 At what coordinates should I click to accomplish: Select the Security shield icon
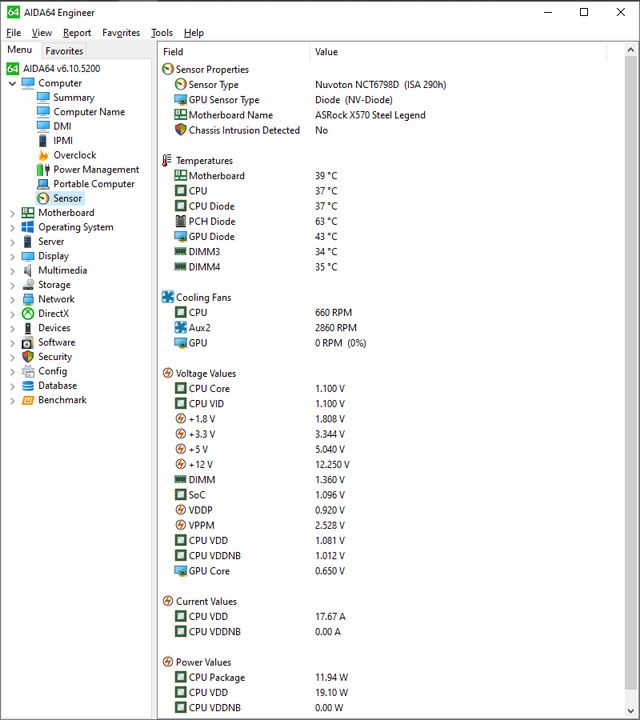(28, 357)
